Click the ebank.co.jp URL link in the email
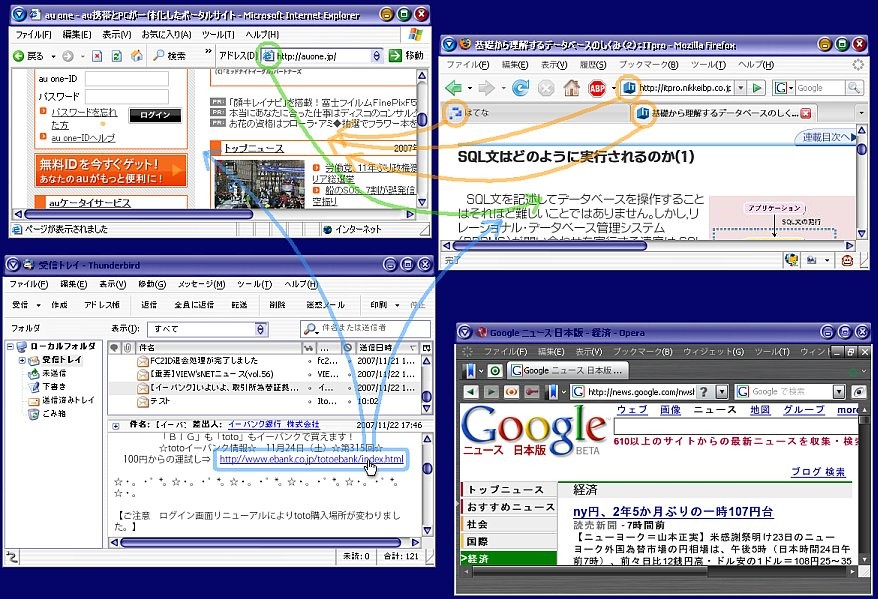This screenshot has height=599, width=878. [x=311, y=459]
